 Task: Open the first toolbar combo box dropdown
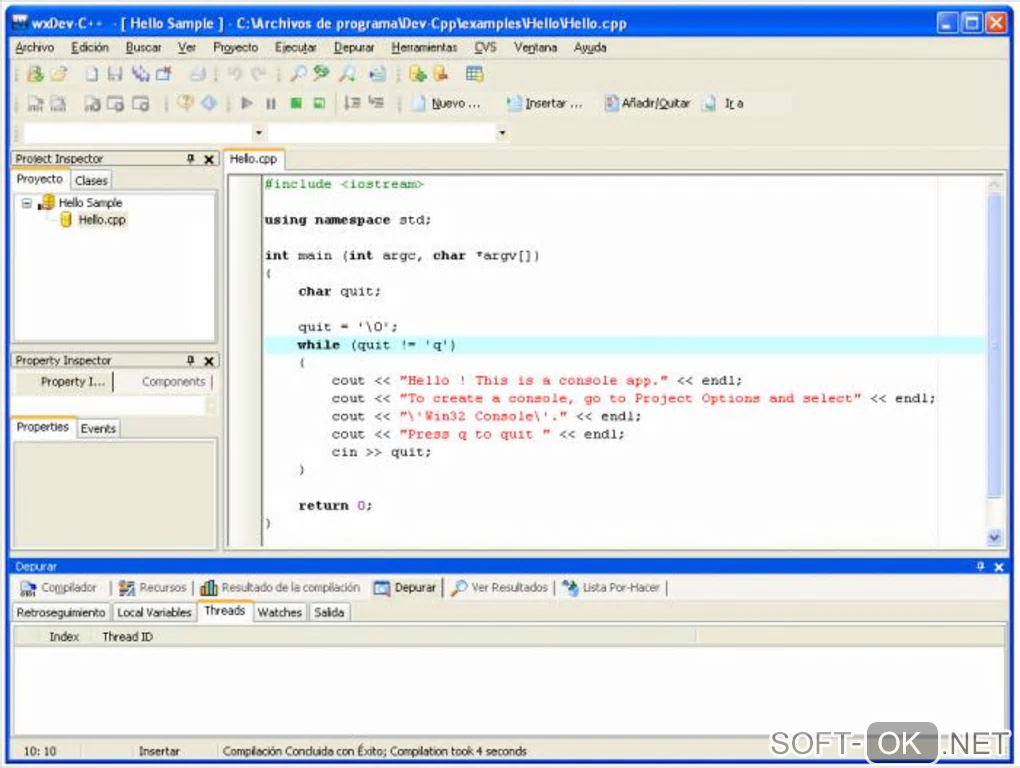(x=259, y=132)
